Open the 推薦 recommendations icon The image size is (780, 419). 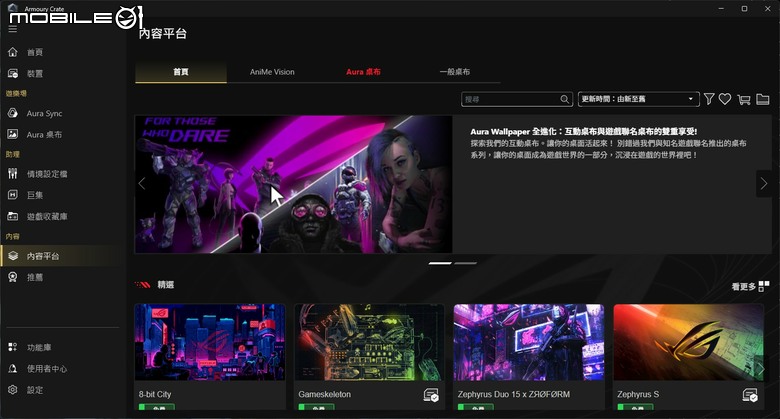coord(12,277)
